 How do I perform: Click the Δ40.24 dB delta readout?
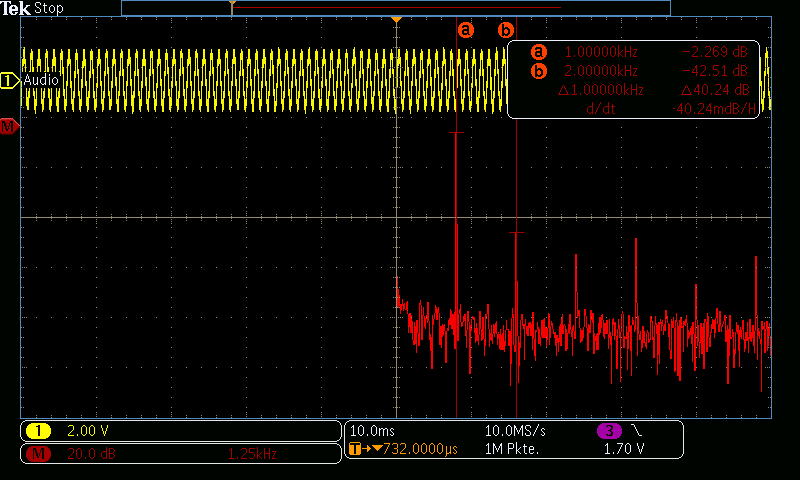(715, 90)
